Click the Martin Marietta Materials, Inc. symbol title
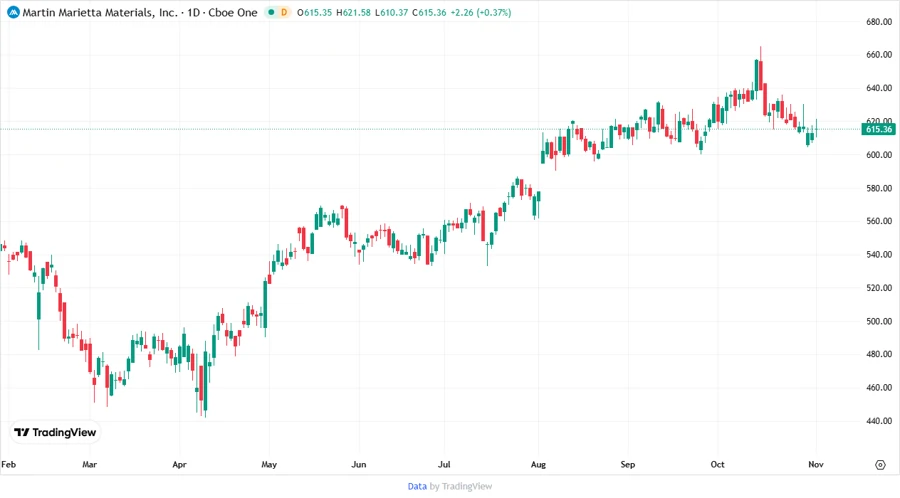 100,12
